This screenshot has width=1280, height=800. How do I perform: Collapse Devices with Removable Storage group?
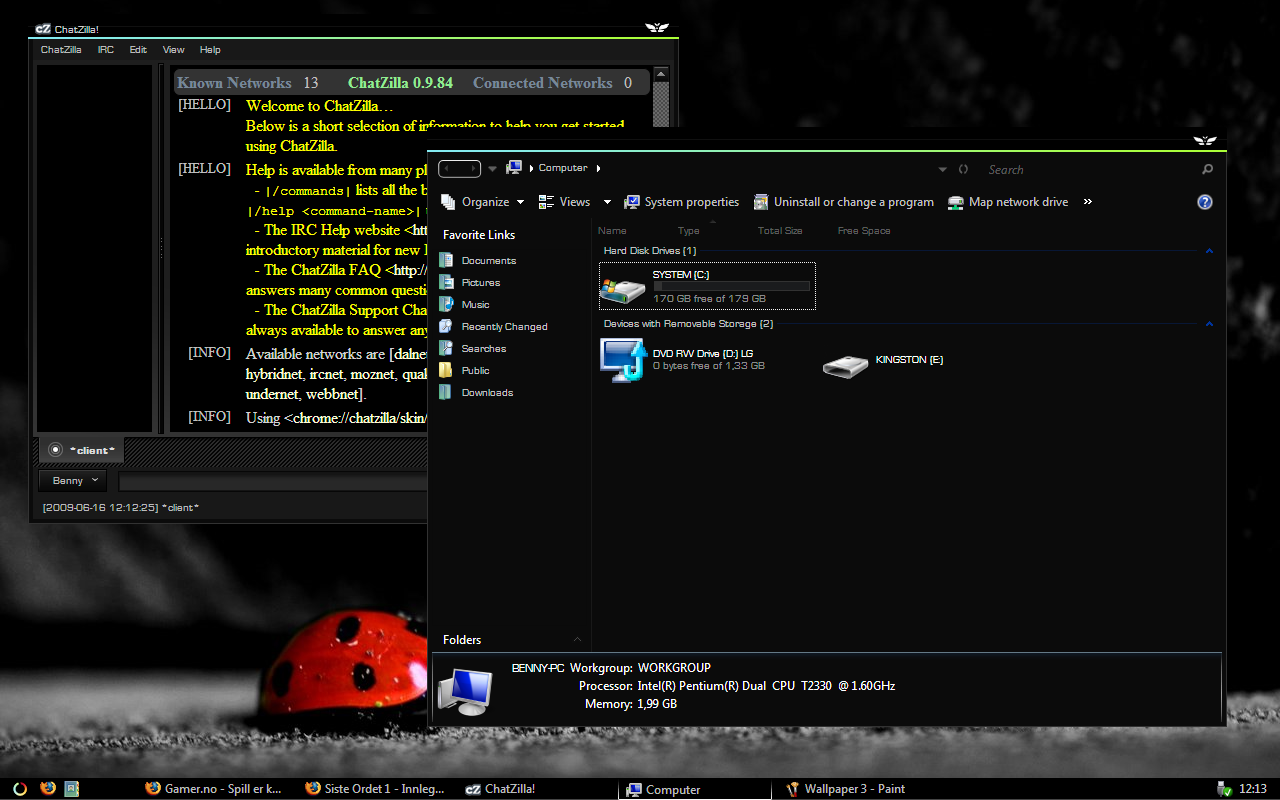pyautogui.click(x=1209, y=324)
